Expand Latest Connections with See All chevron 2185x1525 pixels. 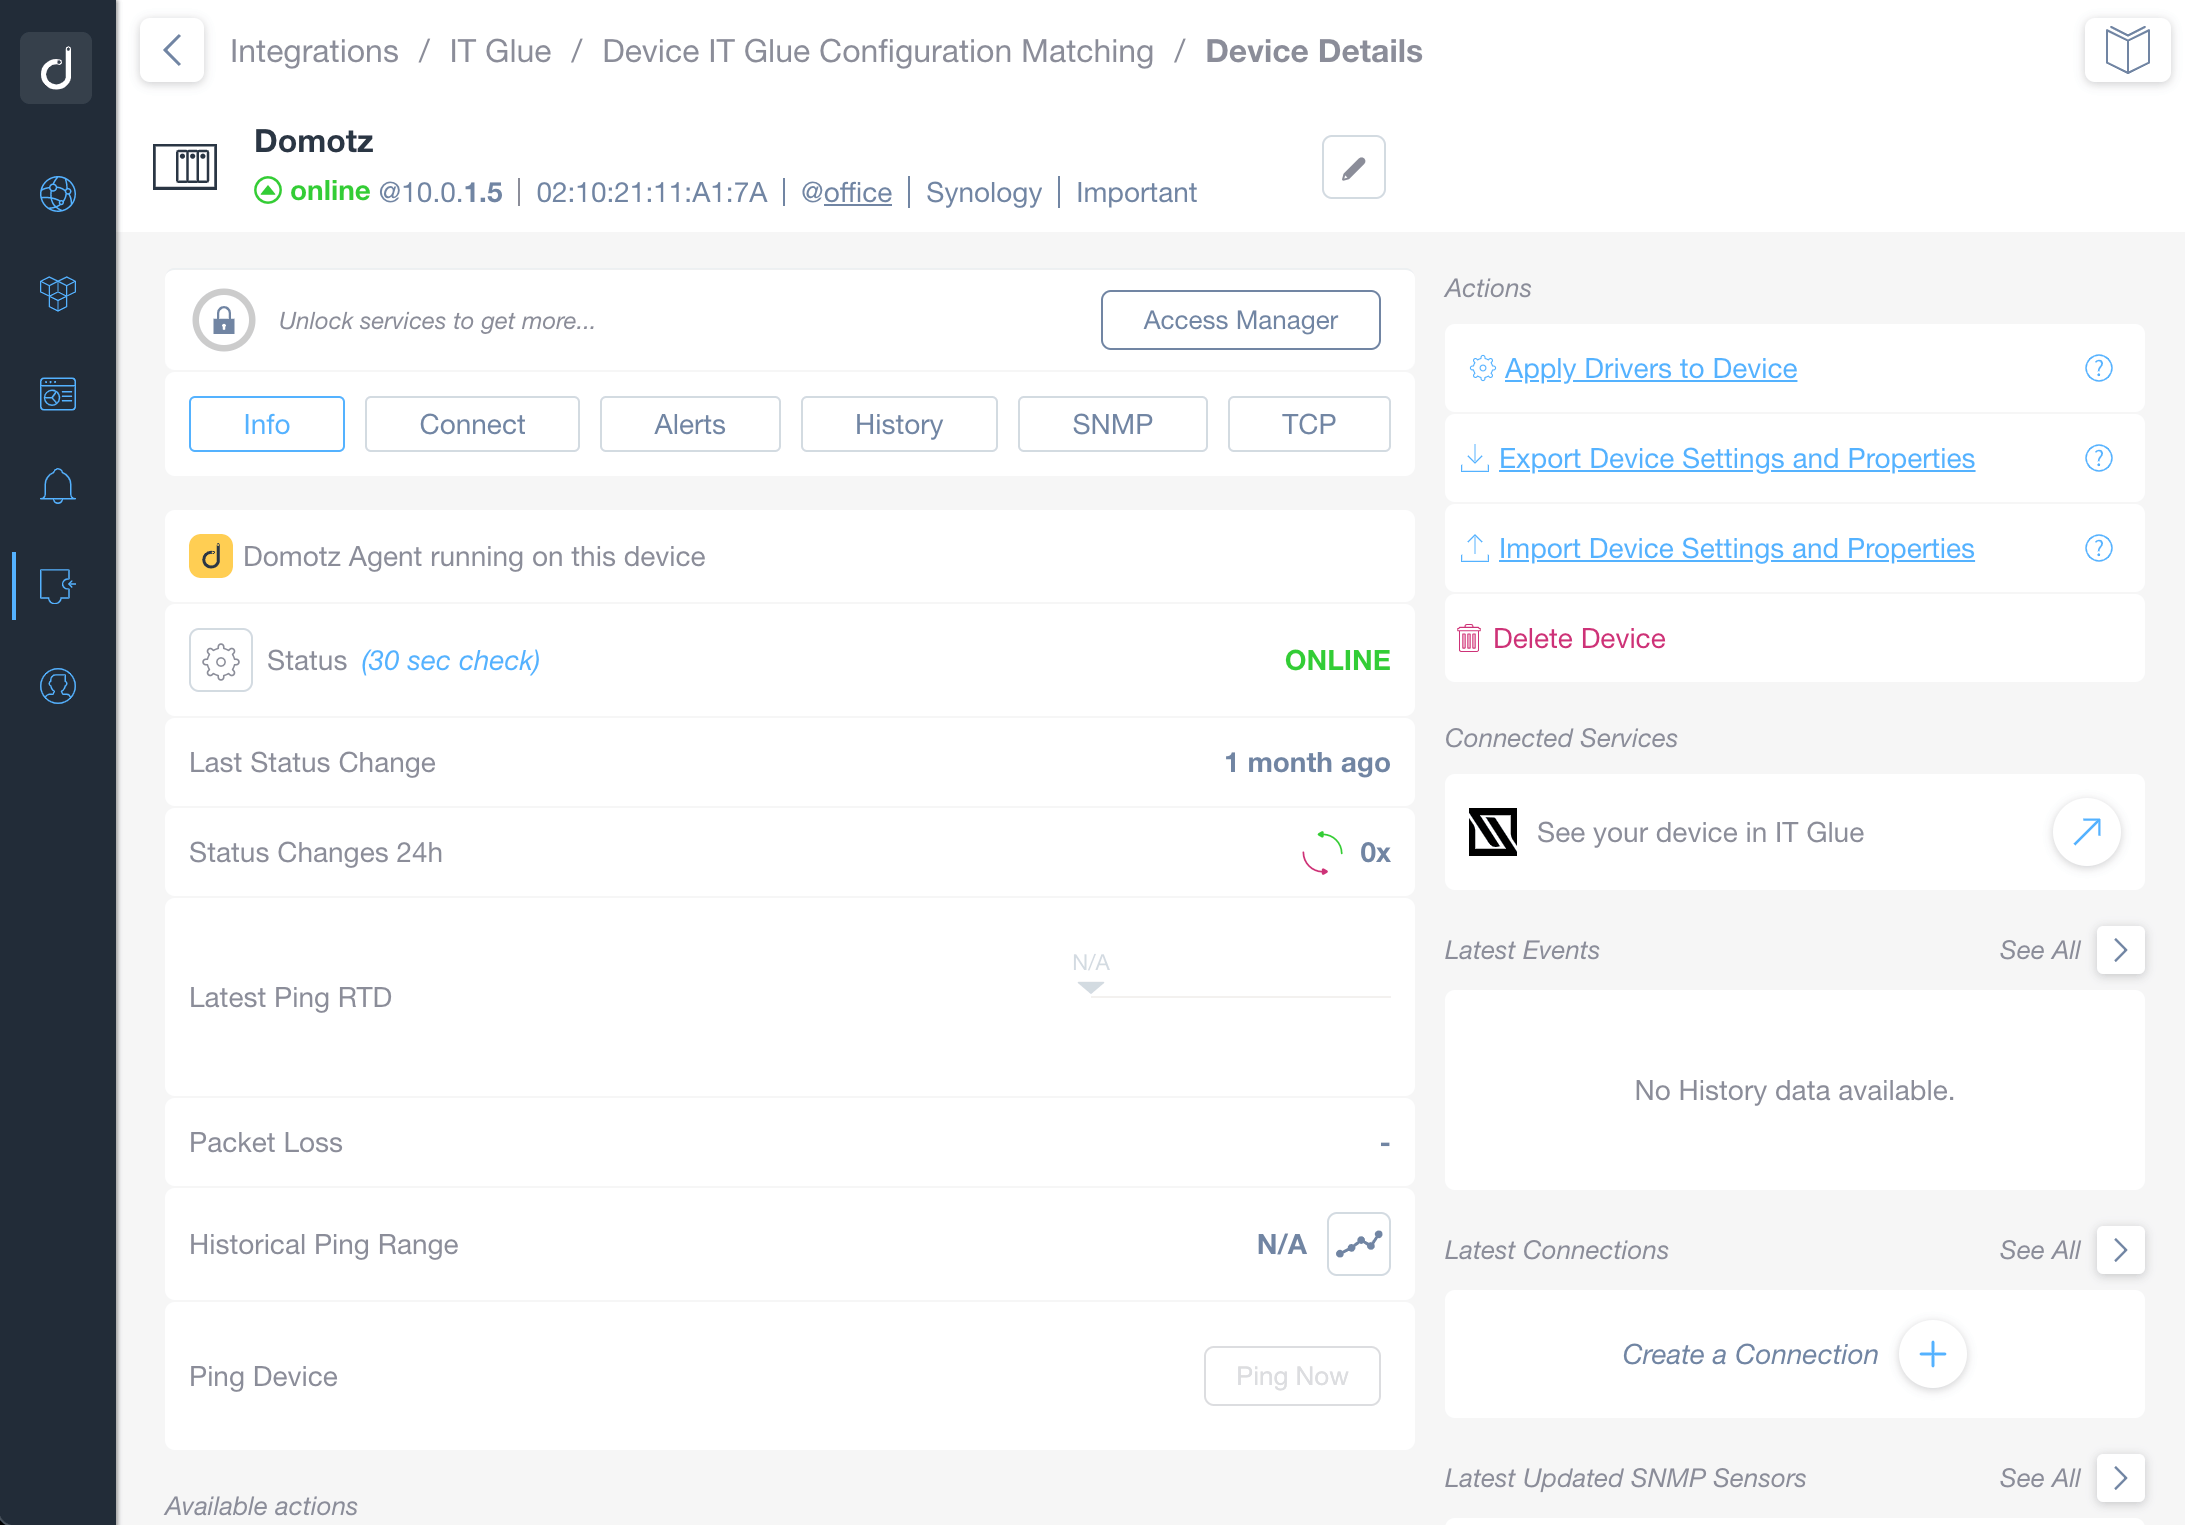[x=2120, y=1250]
